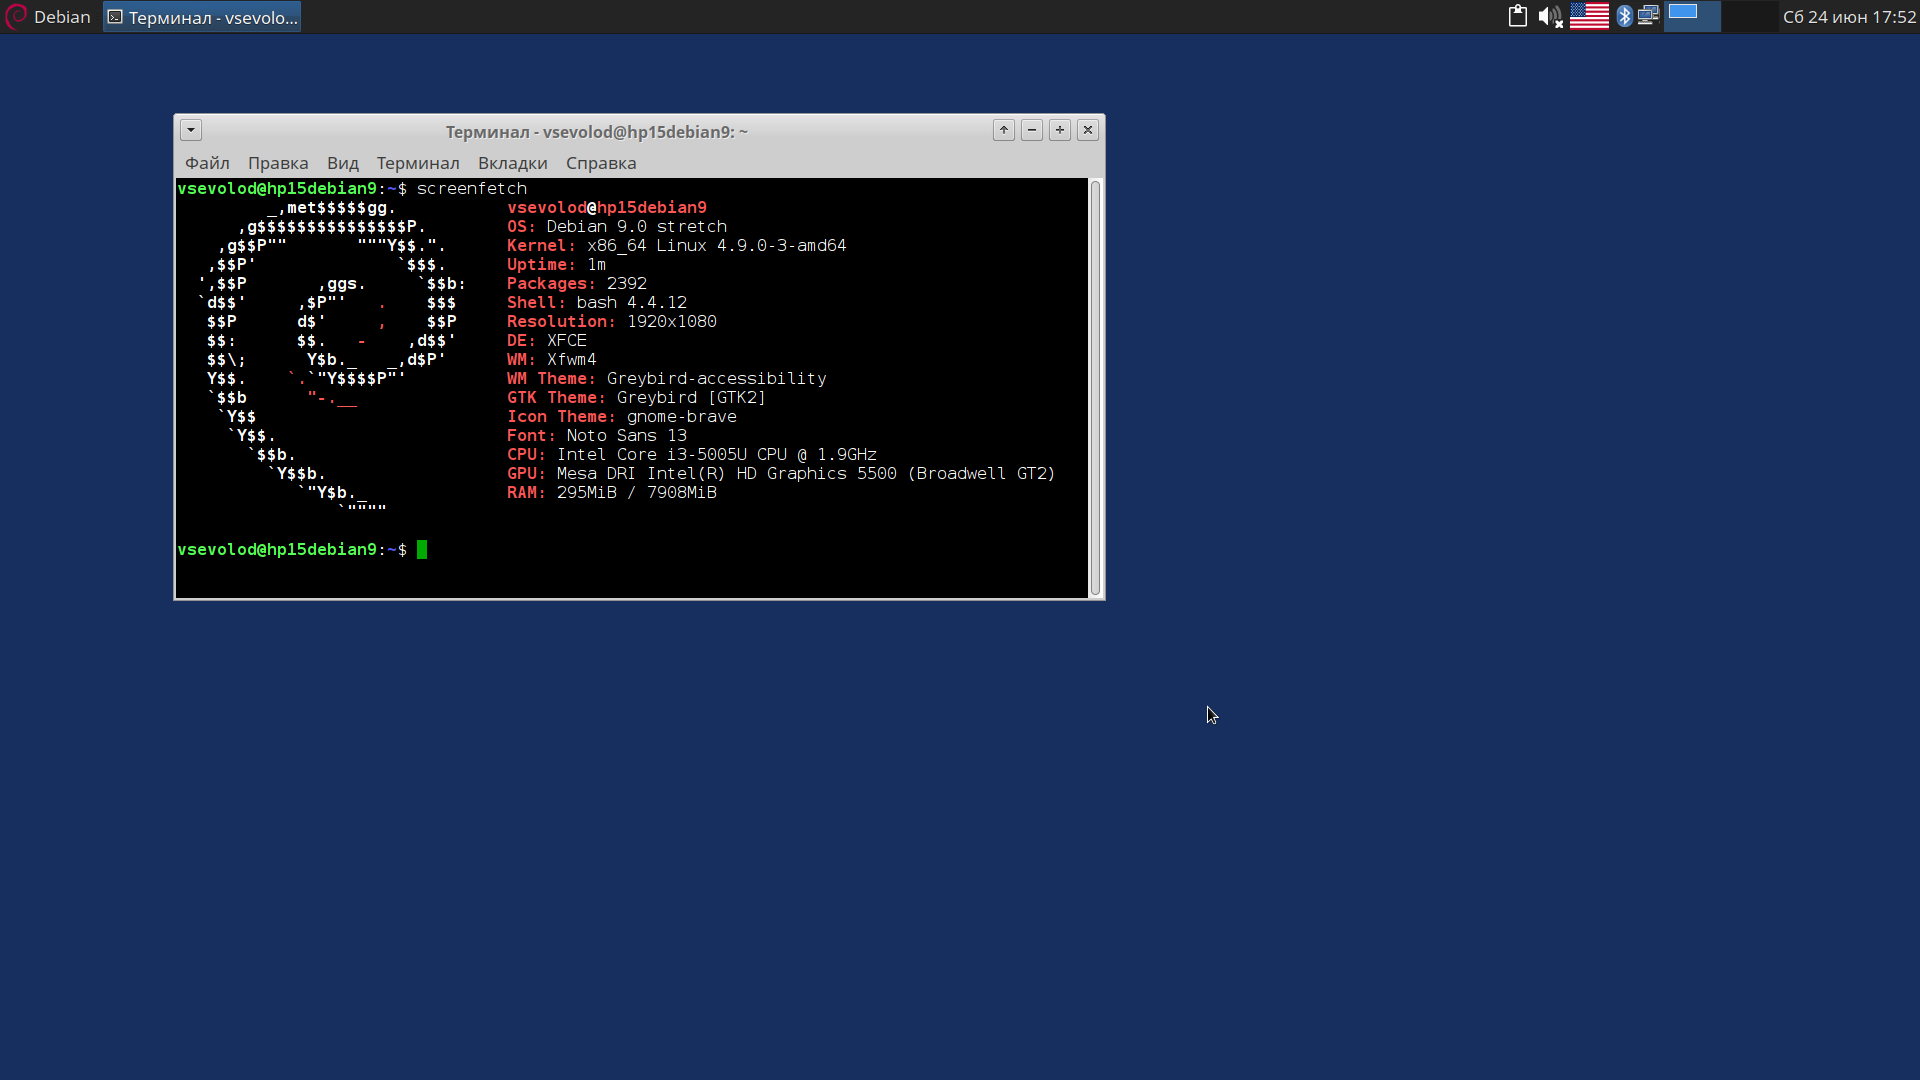Image resolution: width=1920 pixels, height=1080 pixels.
Task: Click the WM value 'Xfwm4'
Action: [x=572, y=360]
